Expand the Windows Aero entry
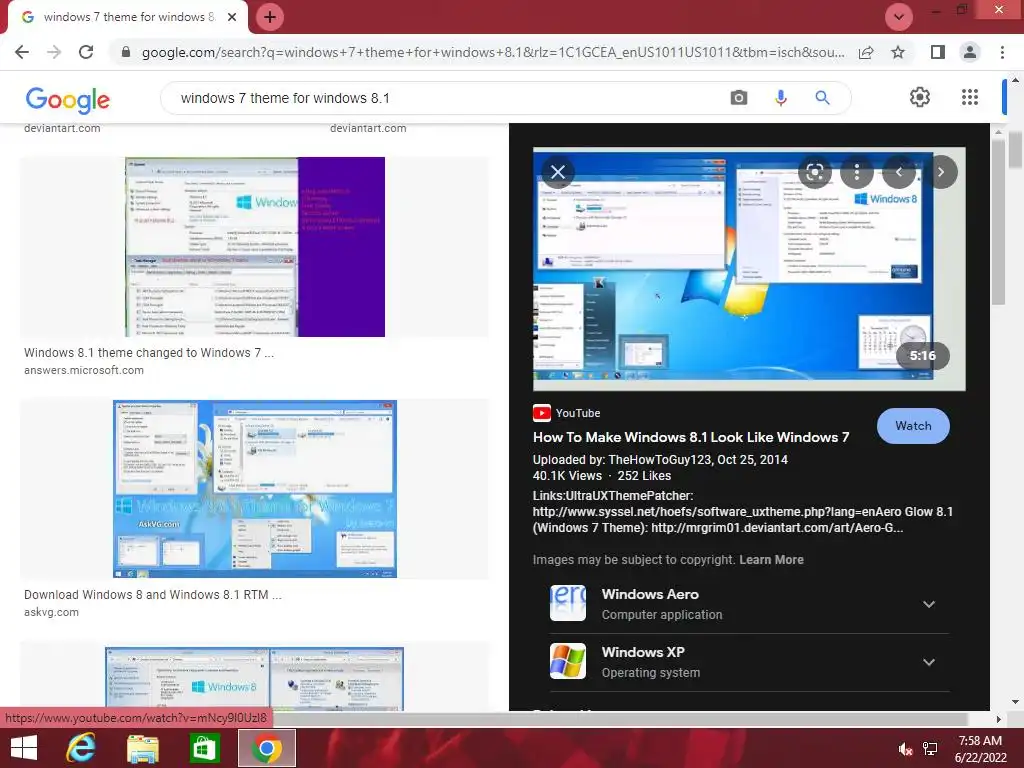The height and width of the screenshot is (768, 1024). coord(929,604)
